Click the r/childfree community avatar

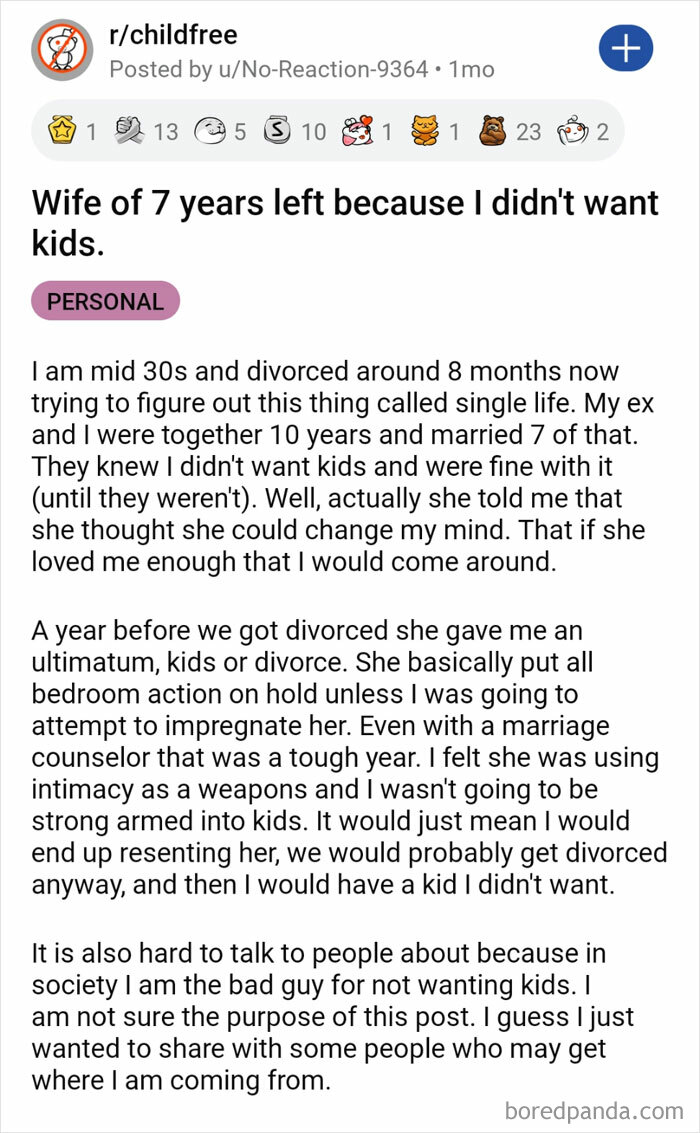(x=58, y=48)
